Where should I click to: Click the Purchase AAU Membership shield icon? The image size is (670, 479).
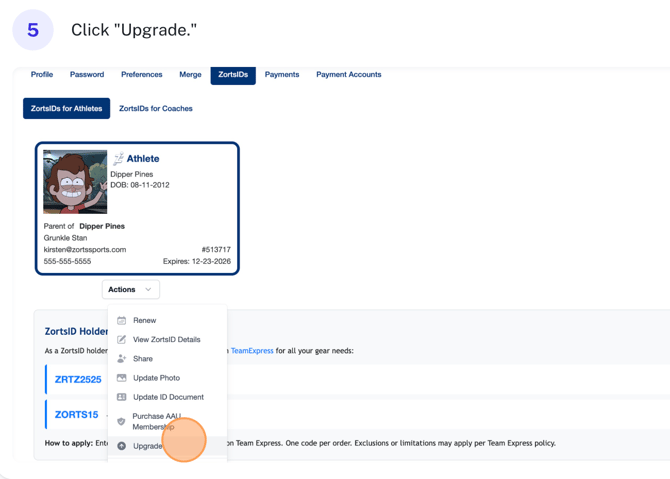coord(122,422)
